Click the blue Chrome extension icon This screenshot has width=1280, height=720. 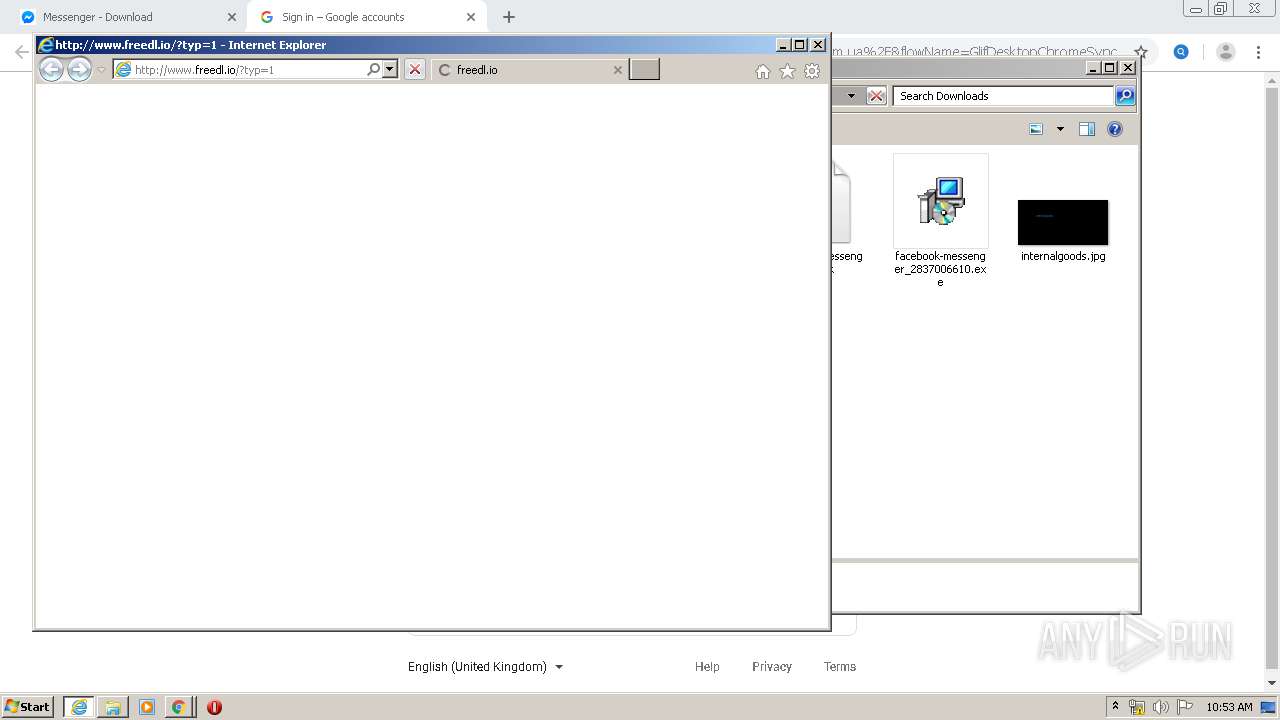[x=1181, y=52]
